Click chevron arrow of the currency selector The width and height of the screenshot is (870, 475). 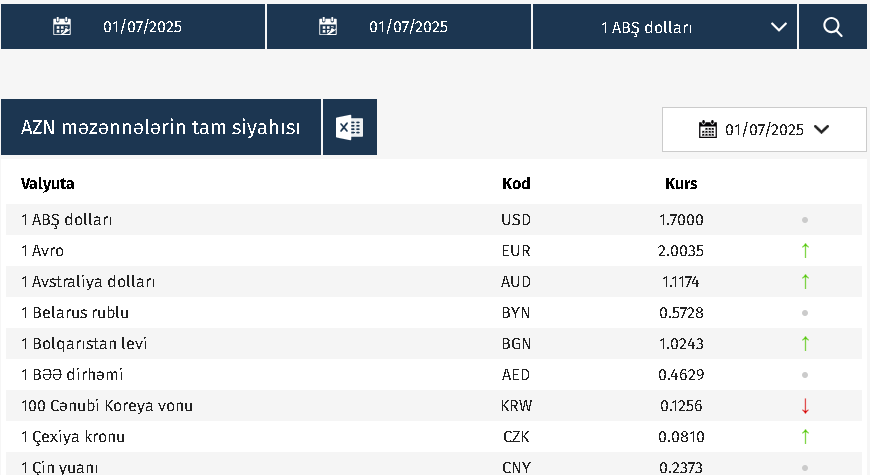779,27
